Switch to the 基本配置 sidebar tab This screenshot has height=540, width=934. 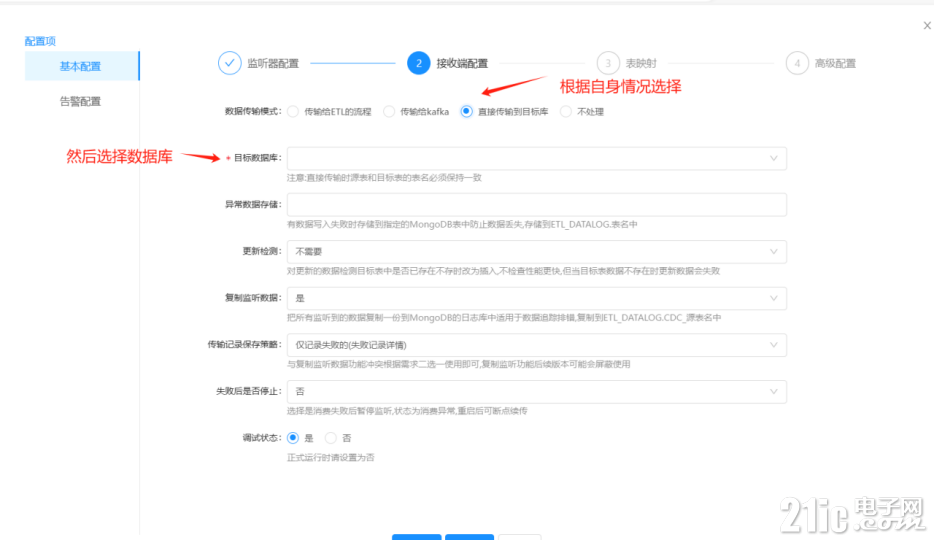coord(82,66)
